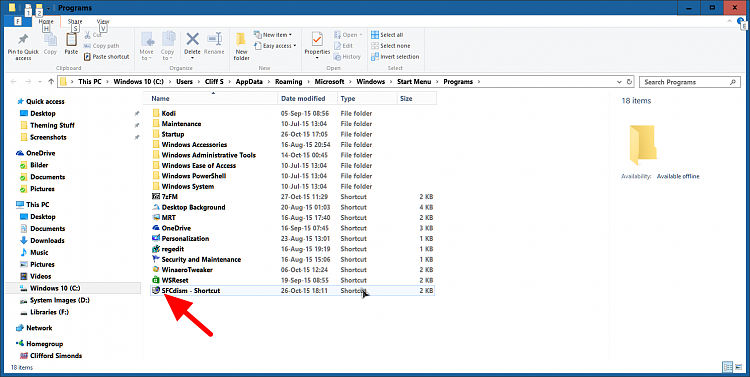The width and height of the screenshot is (750, 377).
Task: Click the Forward navigation arrow
Action: pyautogui.click(x=28, y=82)
